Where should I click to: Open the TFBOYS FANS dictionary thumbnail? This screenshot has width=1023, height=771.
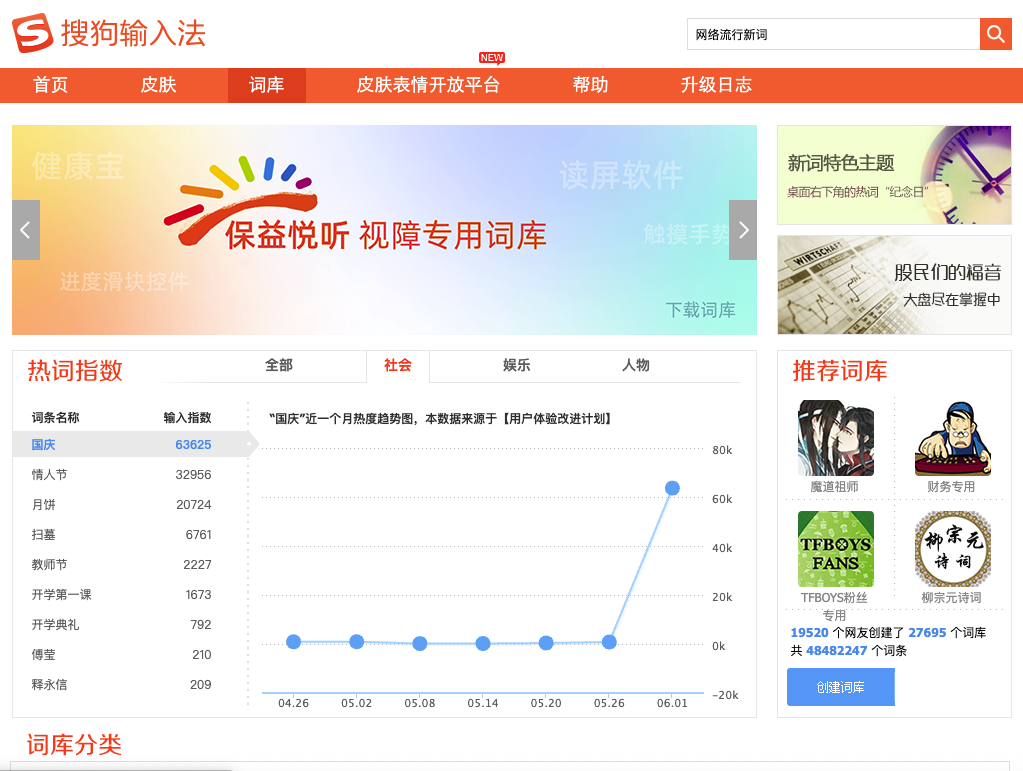[835, 549]
